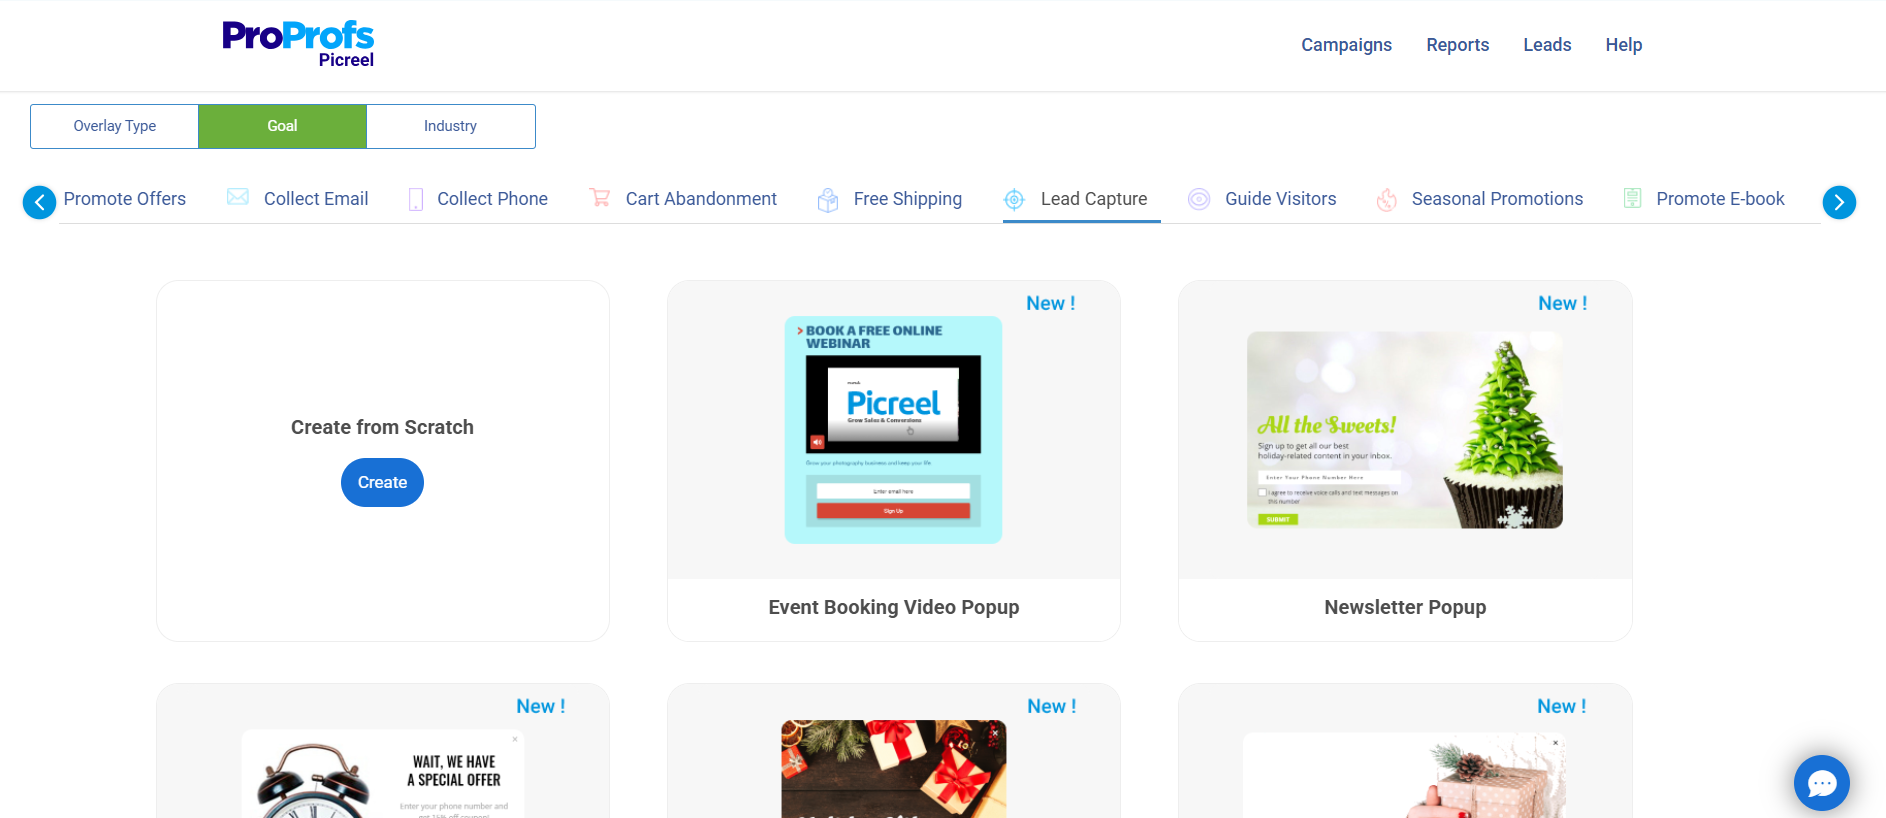This screenshot has width=1886, height=818.
Task: Click the Seasonal Promotions flame icon
Action: tap(1386, 200)
